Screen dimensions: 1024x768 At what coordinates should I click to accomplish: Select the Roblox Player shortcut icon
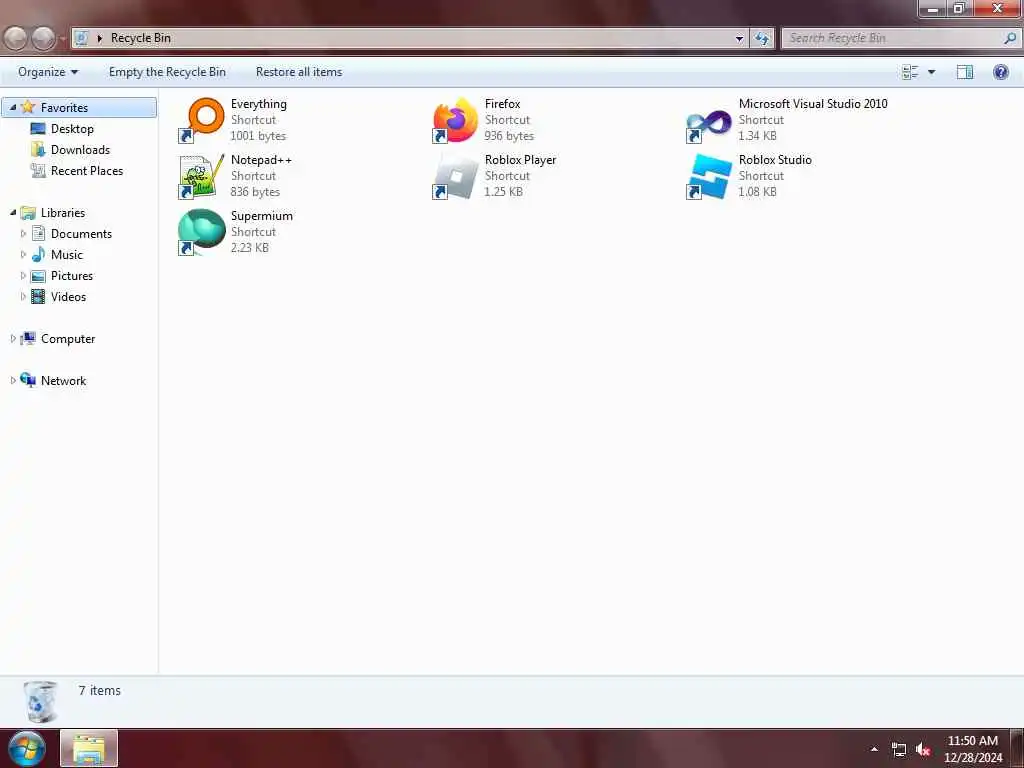tap(455, 176)
